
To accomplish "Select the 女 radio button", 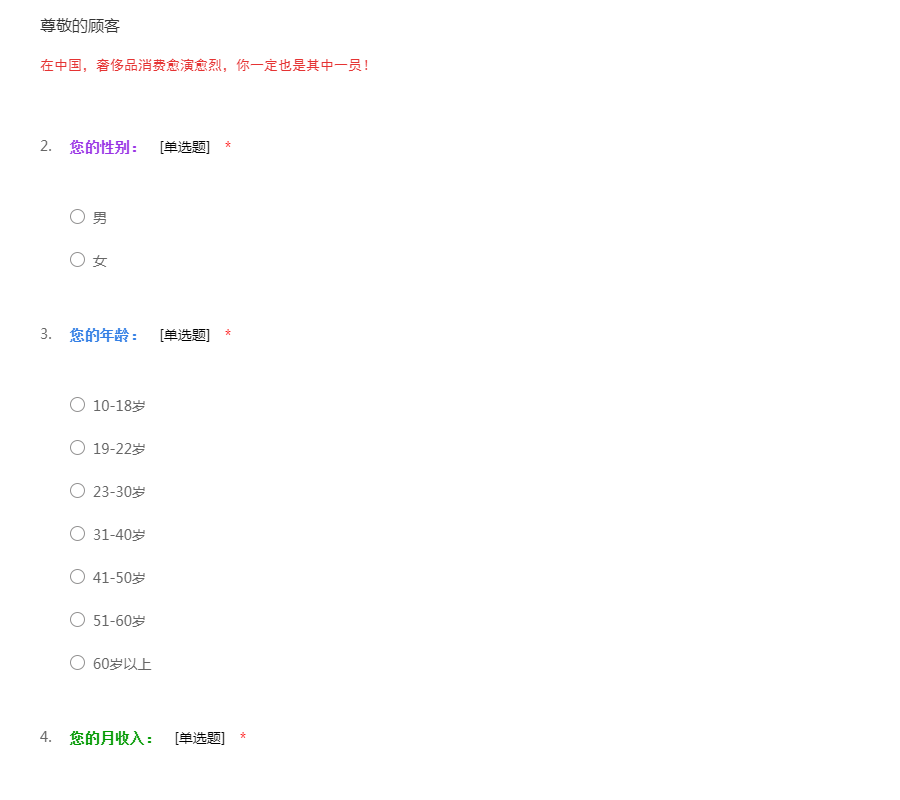I will 77,260.
